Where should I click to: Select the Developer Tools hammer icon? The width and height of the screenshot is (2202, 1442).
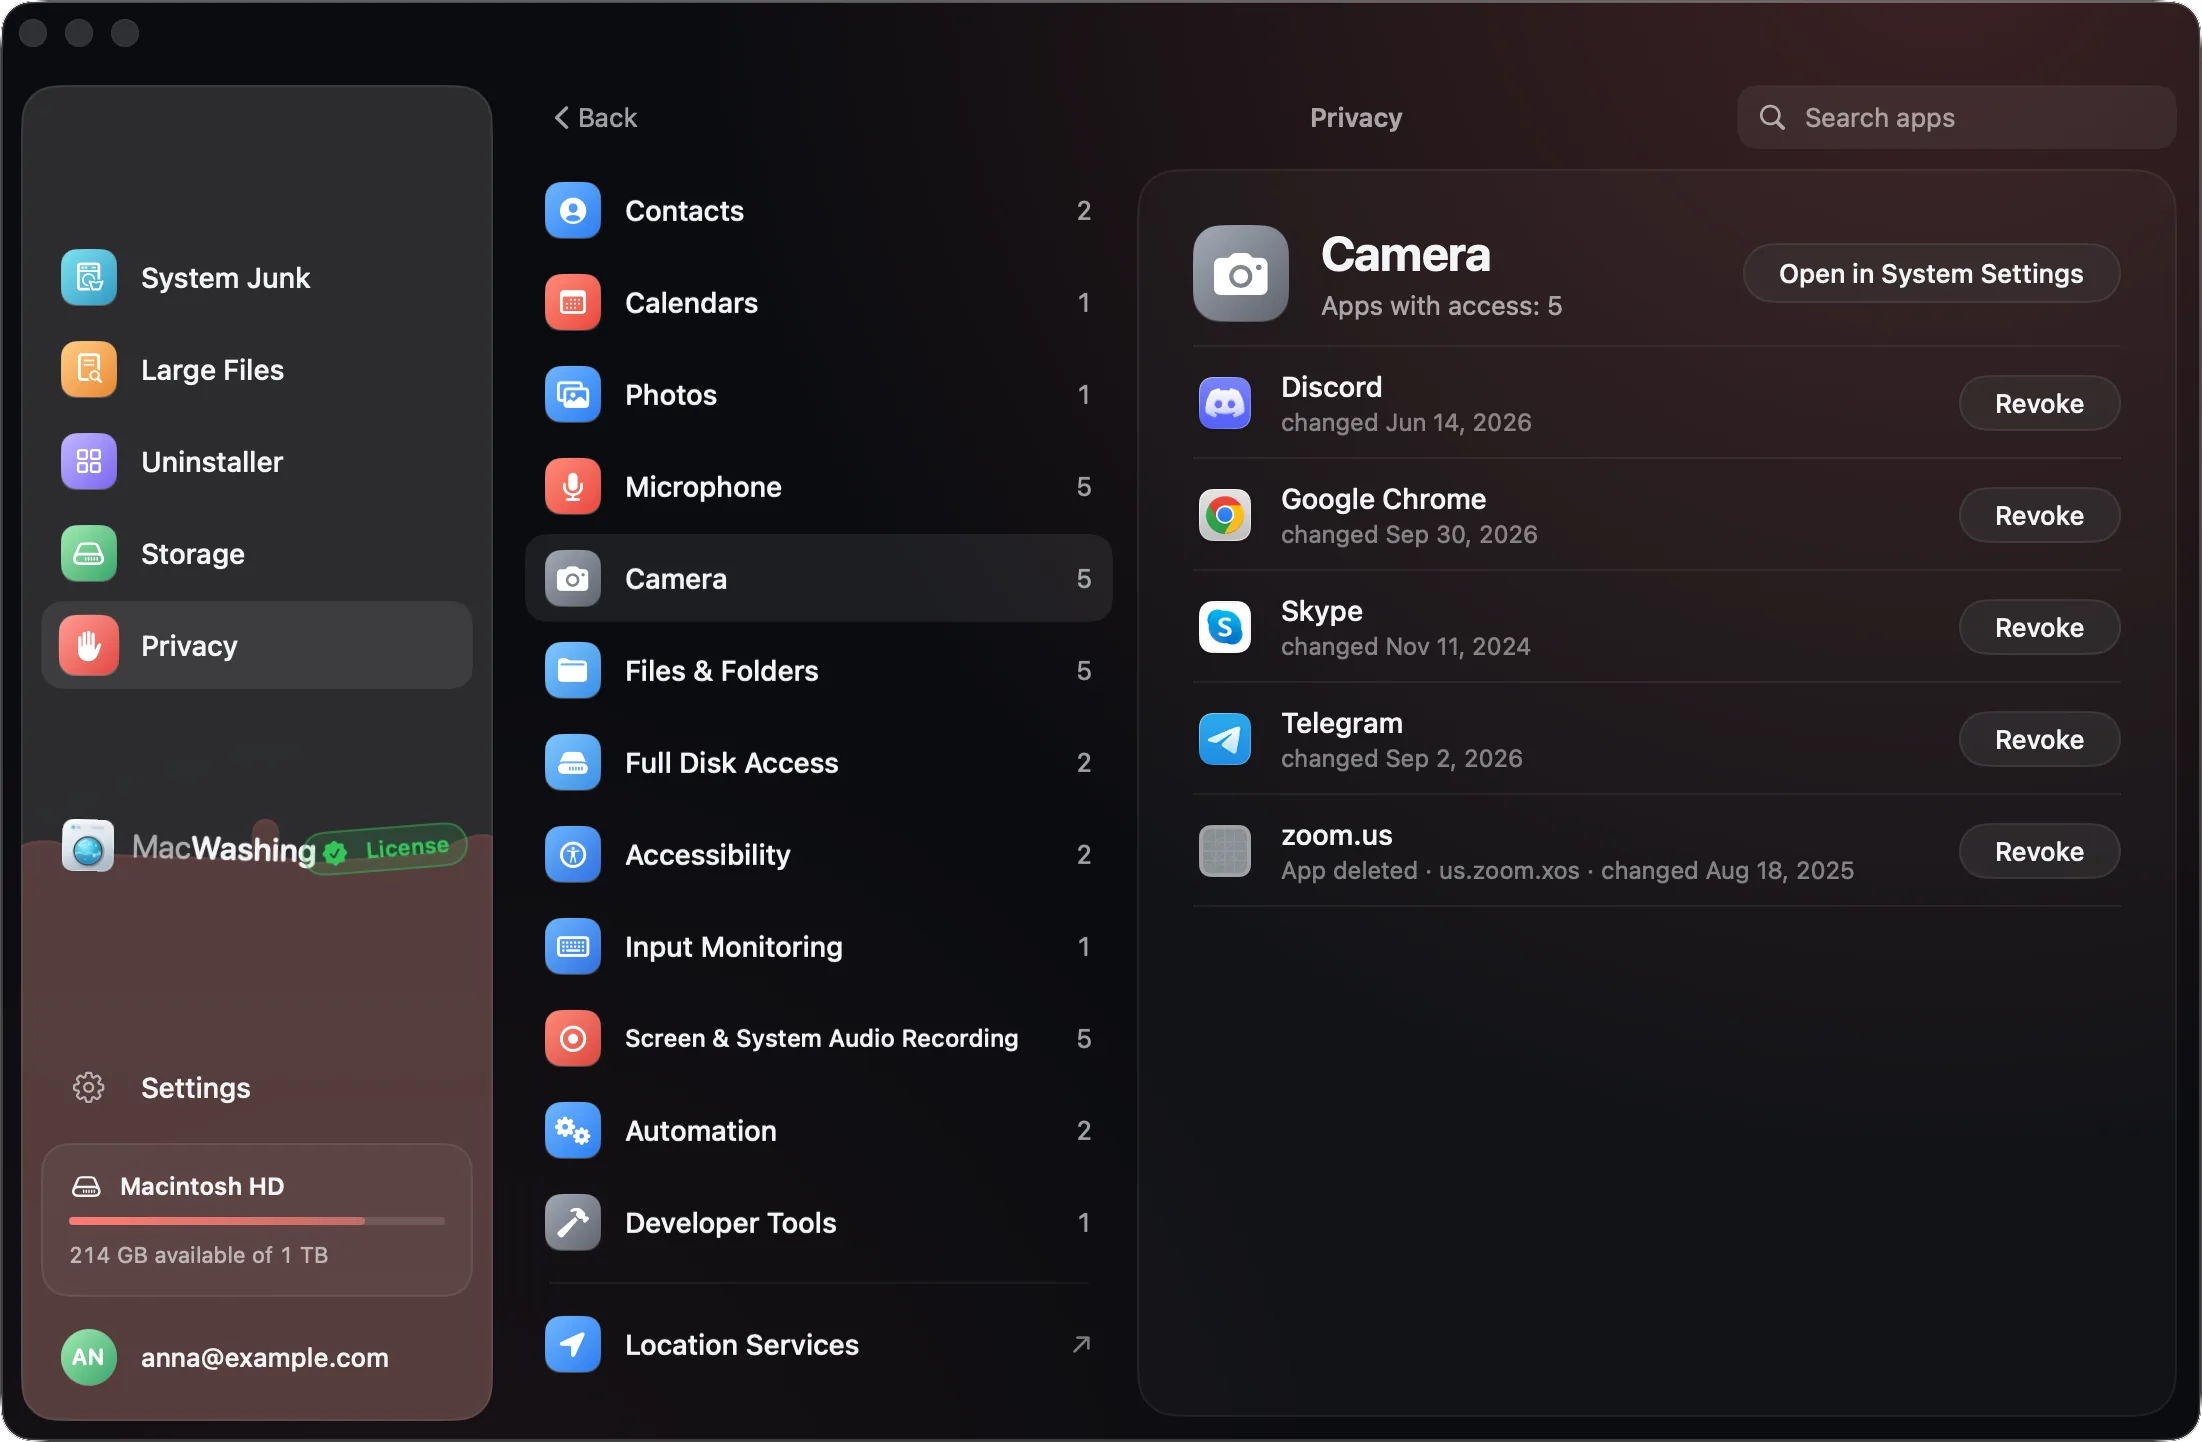click(572, 1222)
